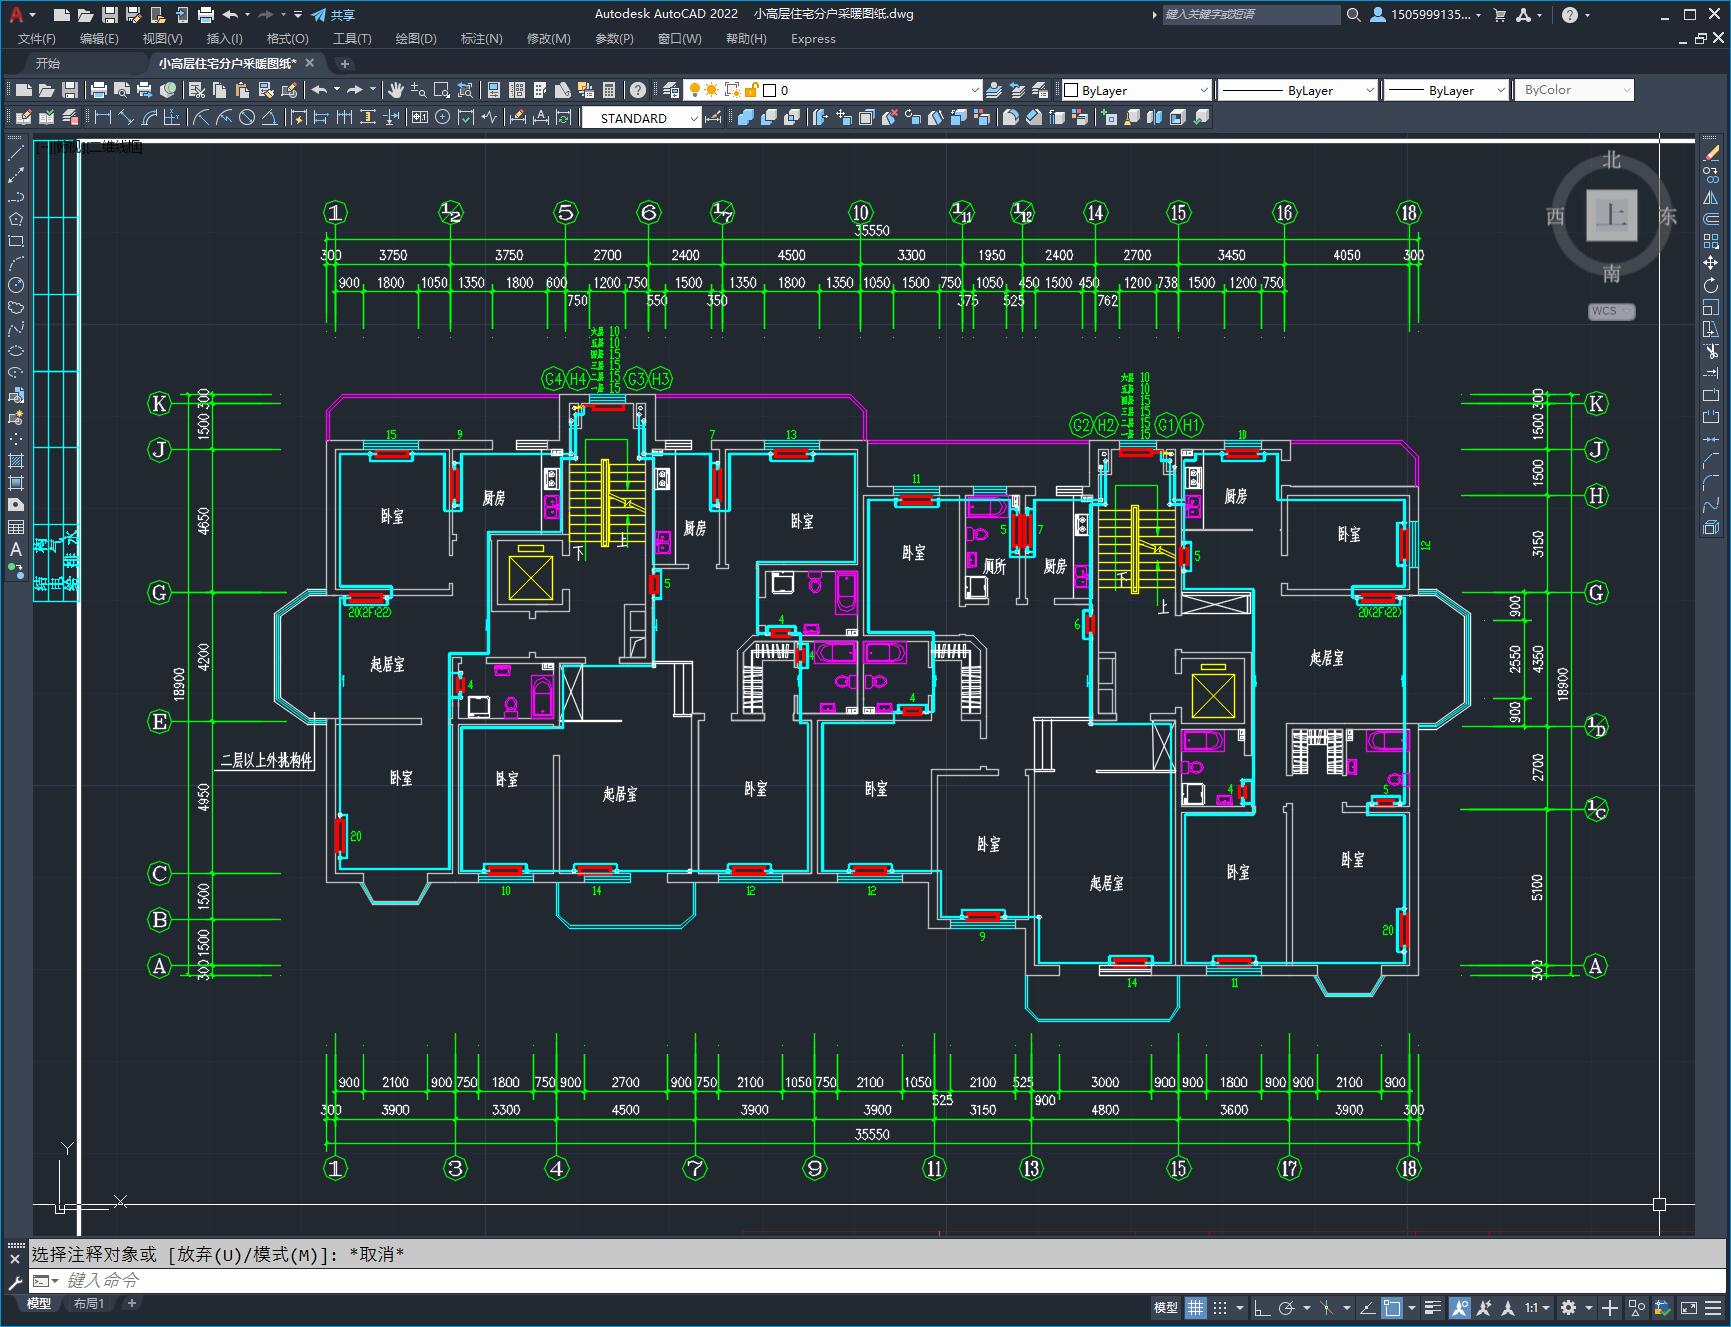The width and height of the screenshot is (1731, 1327).
Task: Click the 模型 button in status bar
Action: click(x=1166, y=1307)
